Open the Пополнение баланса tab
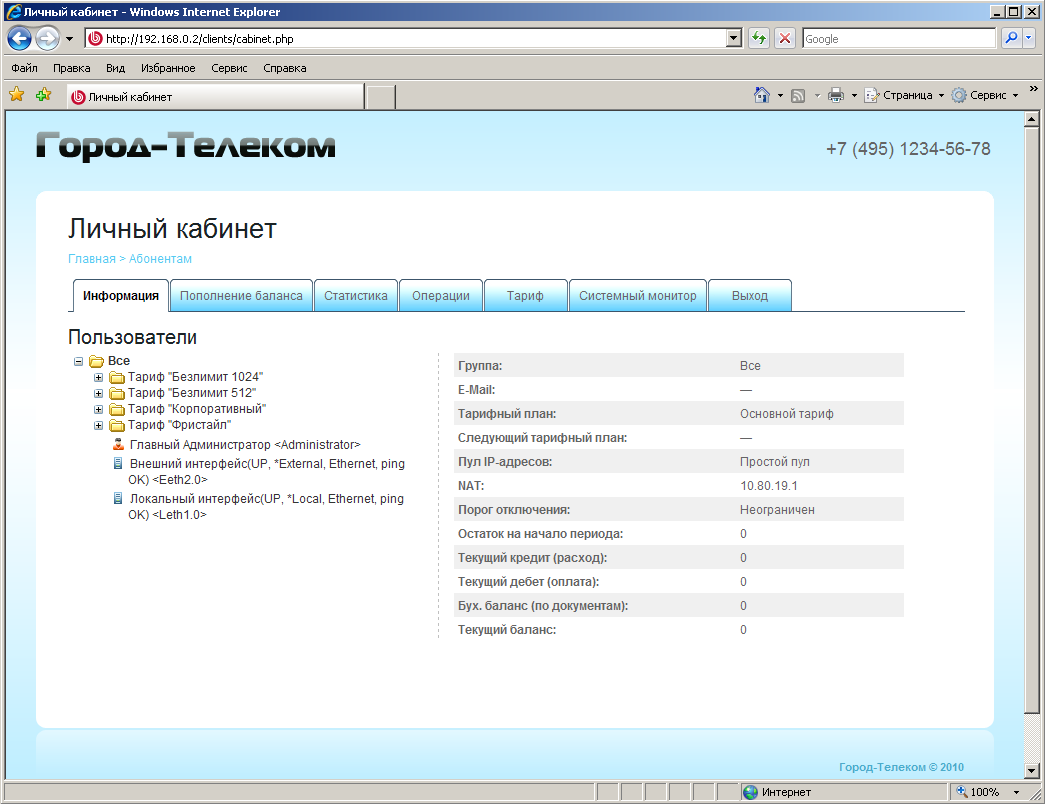 tap(241, 296)
